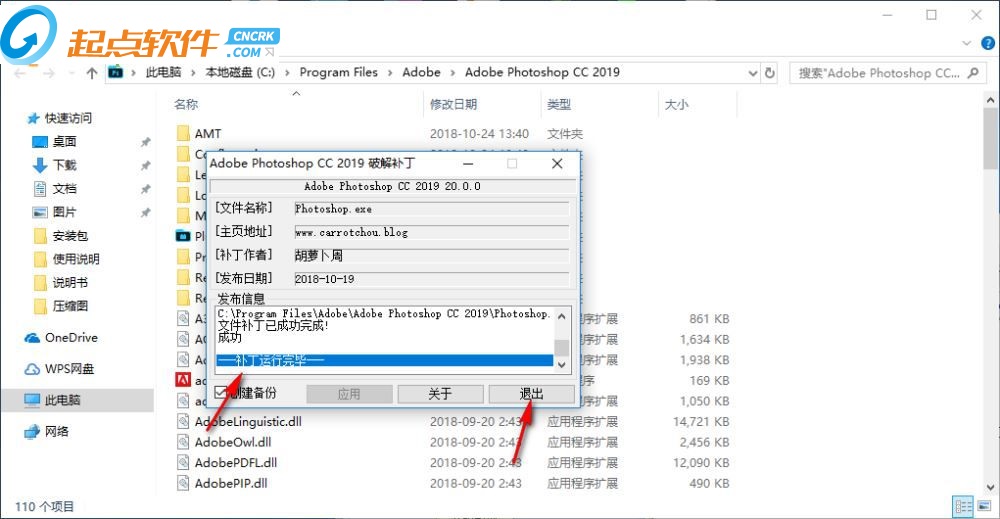Go up one folder level arrow
The width and height of the screenshot is (1000, 519).
click(92, 73)
